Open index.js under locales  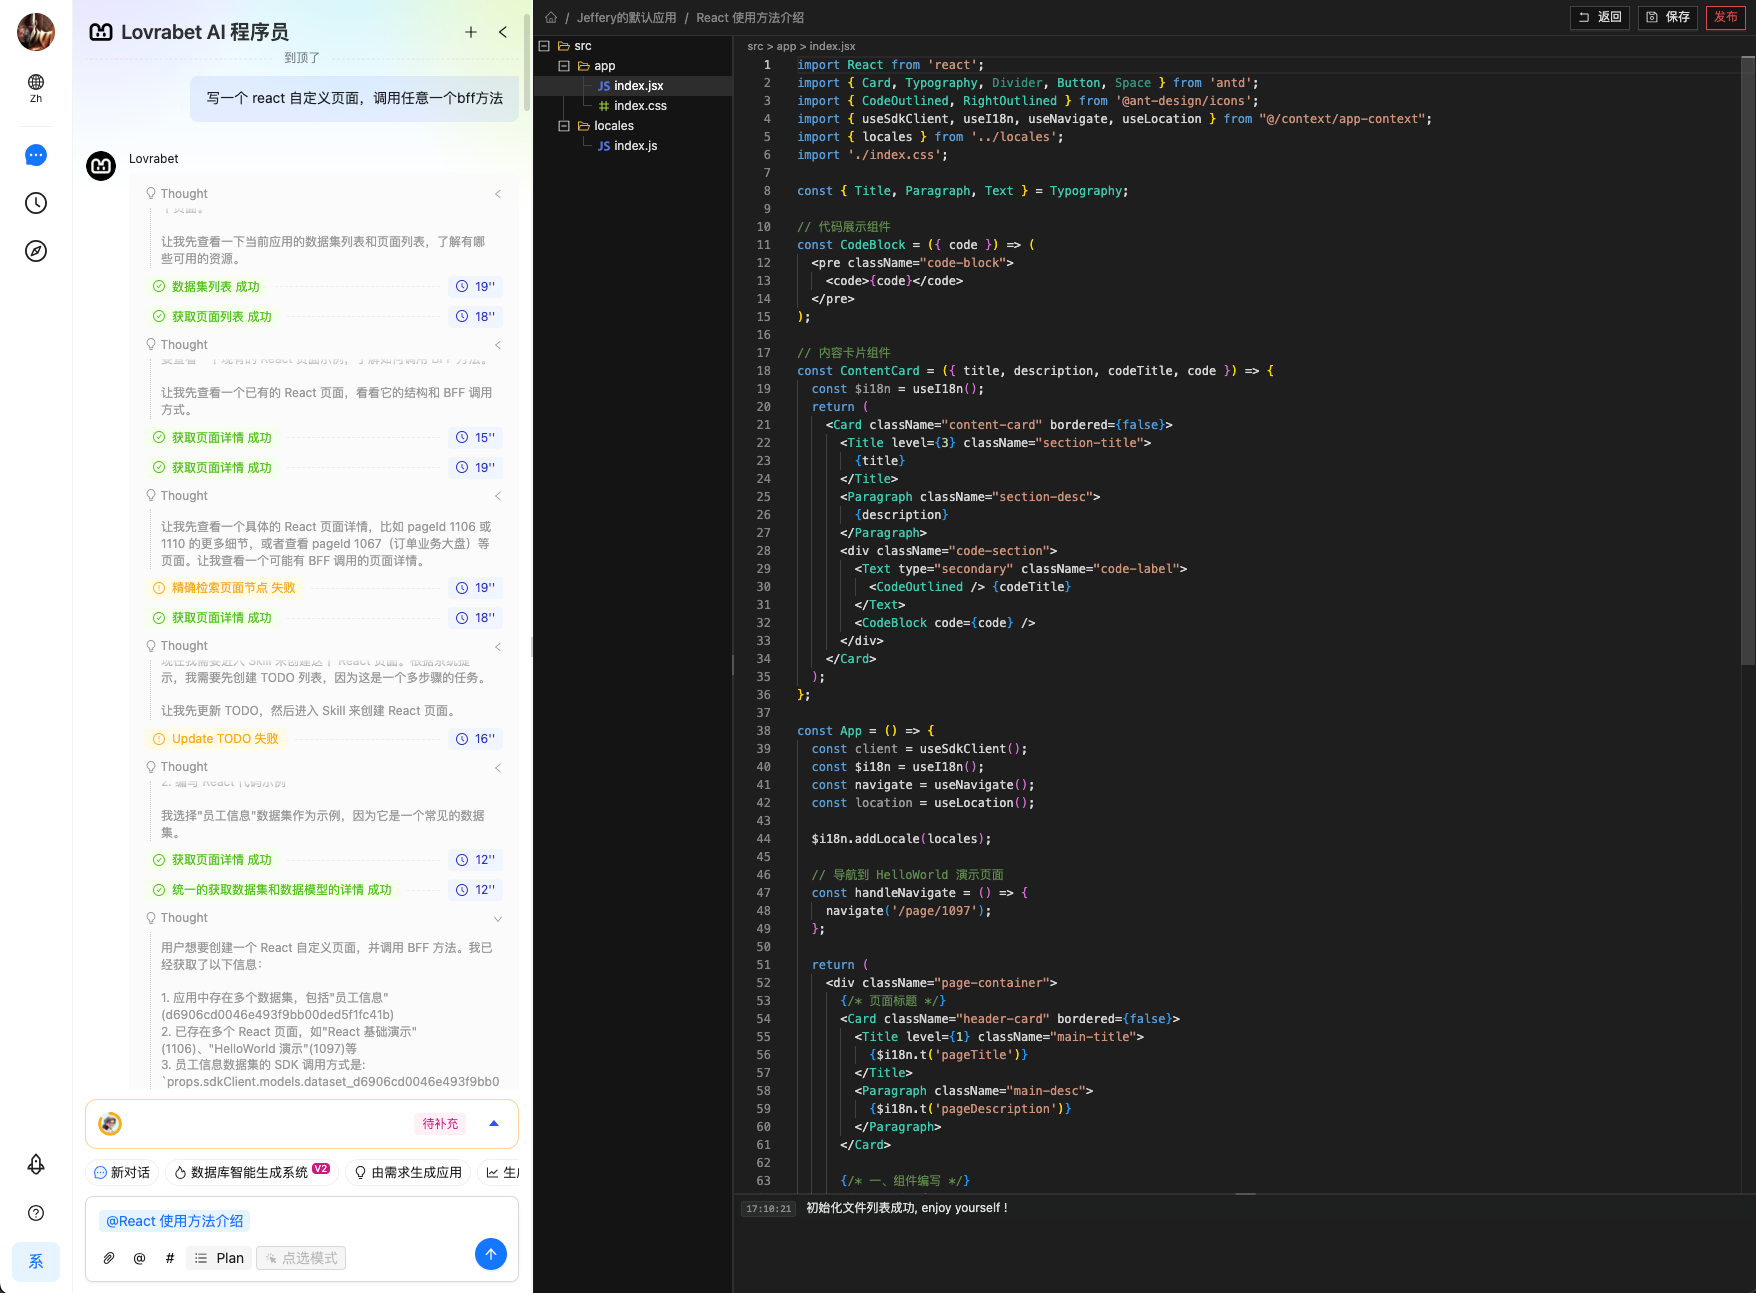click(x=633, y=146)
